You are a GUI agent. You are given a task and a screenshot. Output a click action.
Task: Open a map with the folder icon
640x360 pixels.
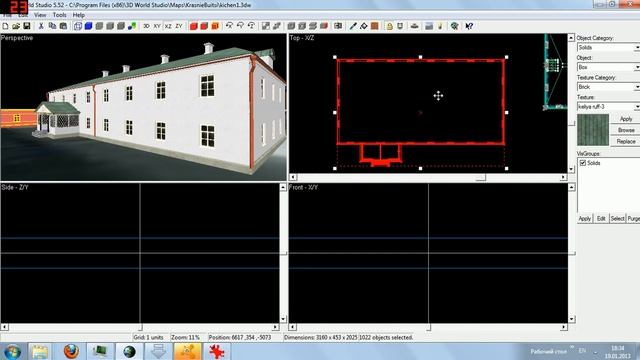pyautogui.click(x=16, y=26)
